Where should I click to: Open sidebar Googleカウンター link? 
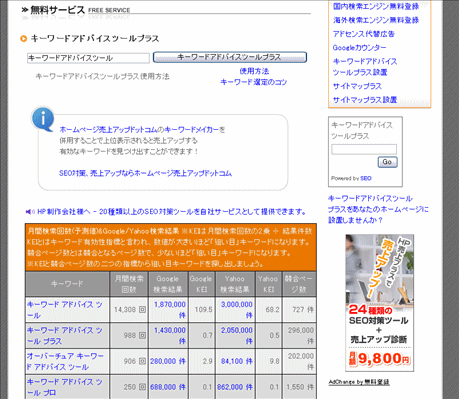point(359,48)
